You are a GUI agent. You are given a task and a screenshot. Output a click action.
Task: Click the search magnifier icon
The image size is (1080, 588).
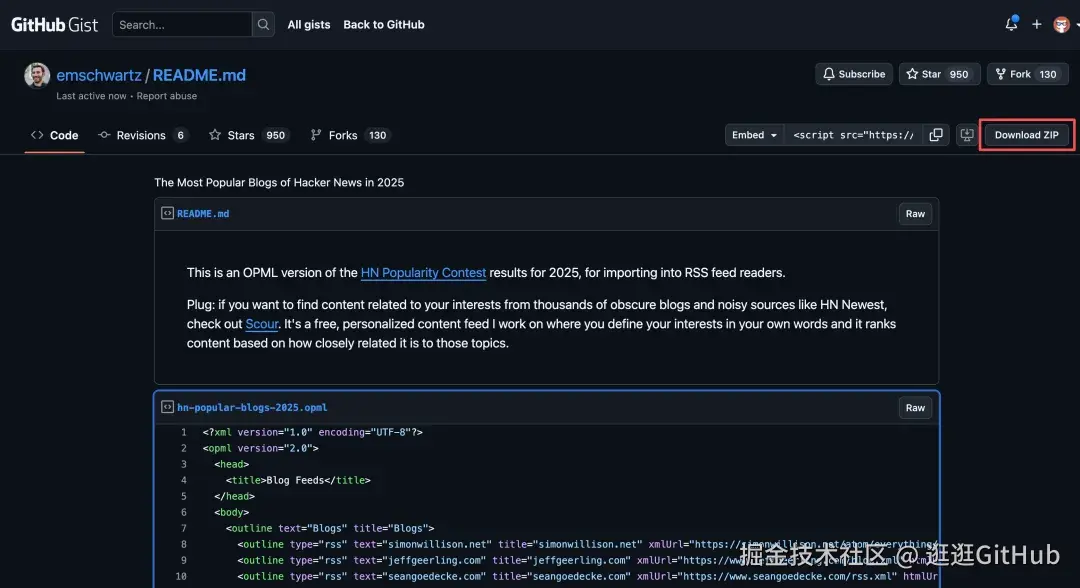(x=263, y=24)
